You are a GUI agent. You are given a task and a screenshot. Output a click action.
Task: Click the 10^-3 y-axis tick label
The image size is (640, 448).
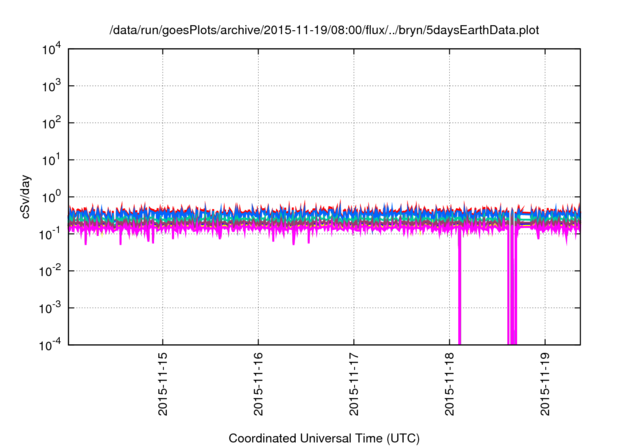point(50,308)
